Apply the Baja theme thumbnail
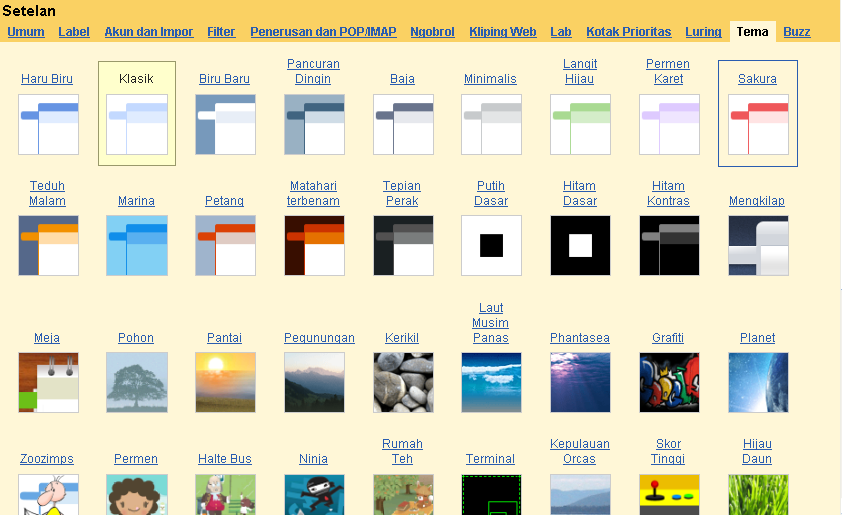Screen dimensions: 842x515 pos(403,125)
